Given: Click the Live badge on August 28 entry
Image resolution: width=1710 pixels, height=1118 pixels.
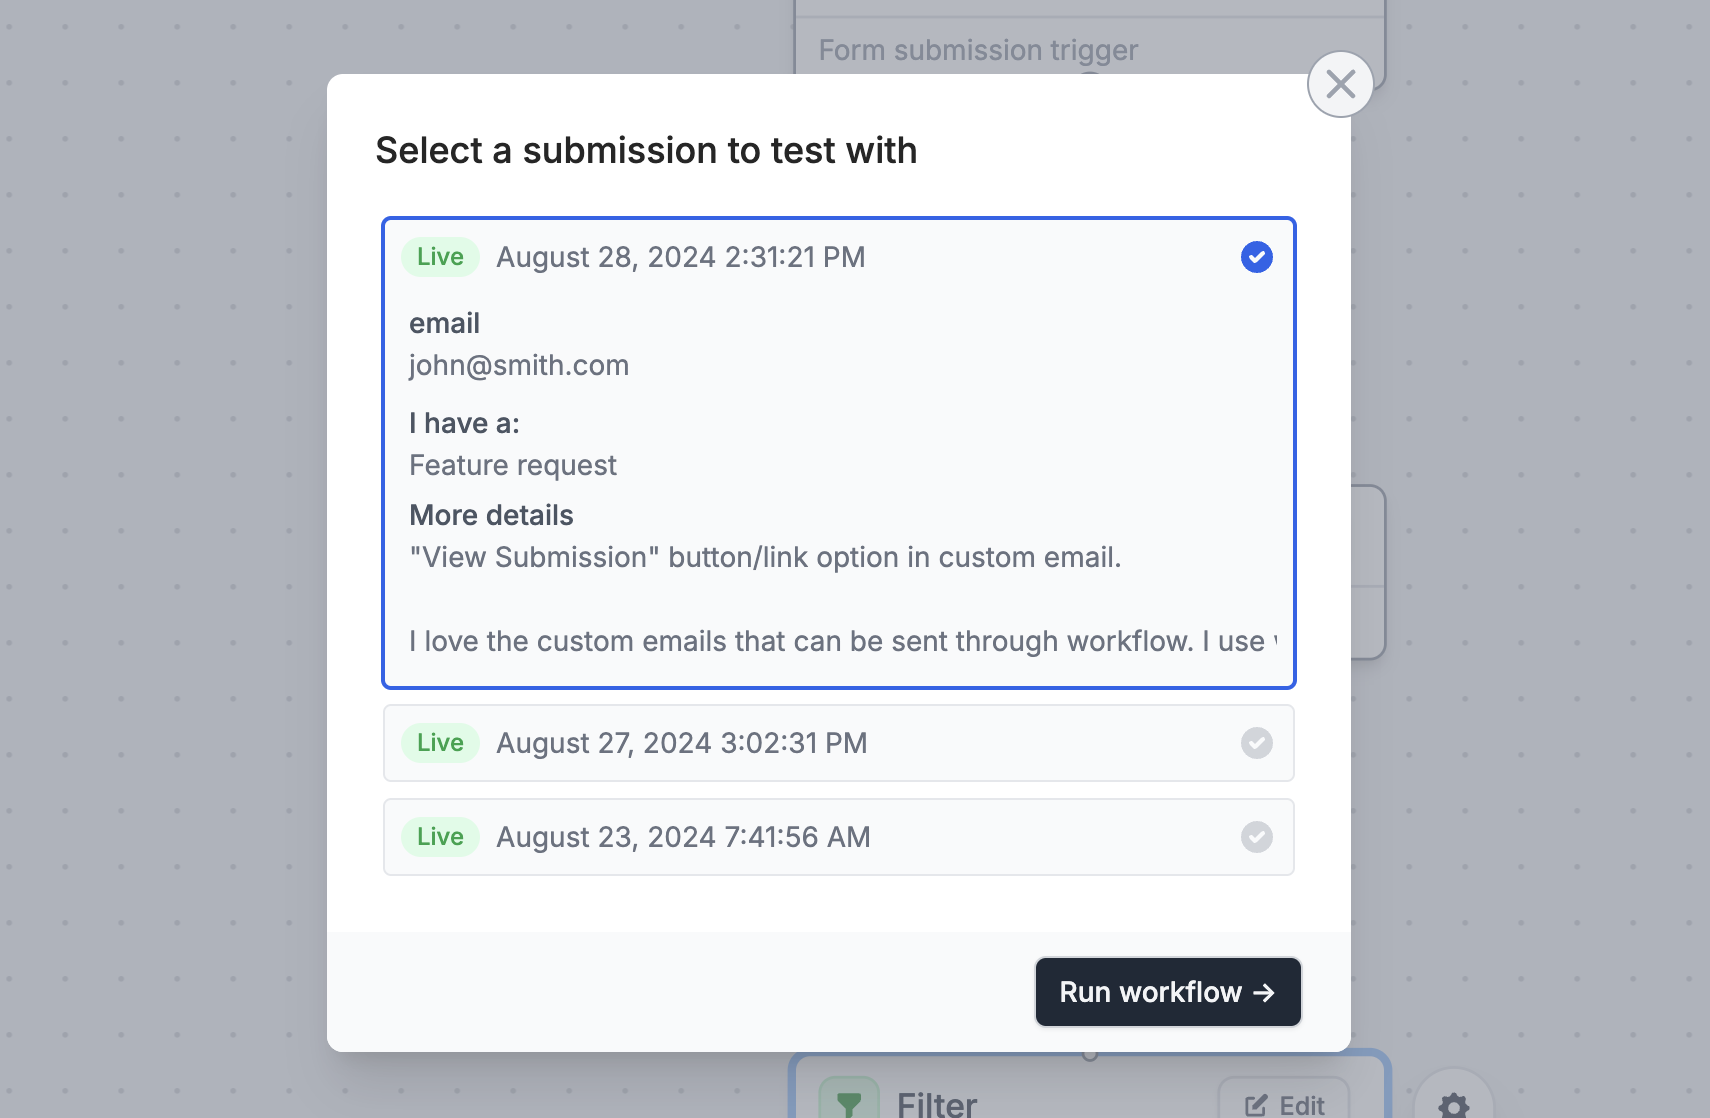Looking at the screenshot, I should [x=440, y=257].
